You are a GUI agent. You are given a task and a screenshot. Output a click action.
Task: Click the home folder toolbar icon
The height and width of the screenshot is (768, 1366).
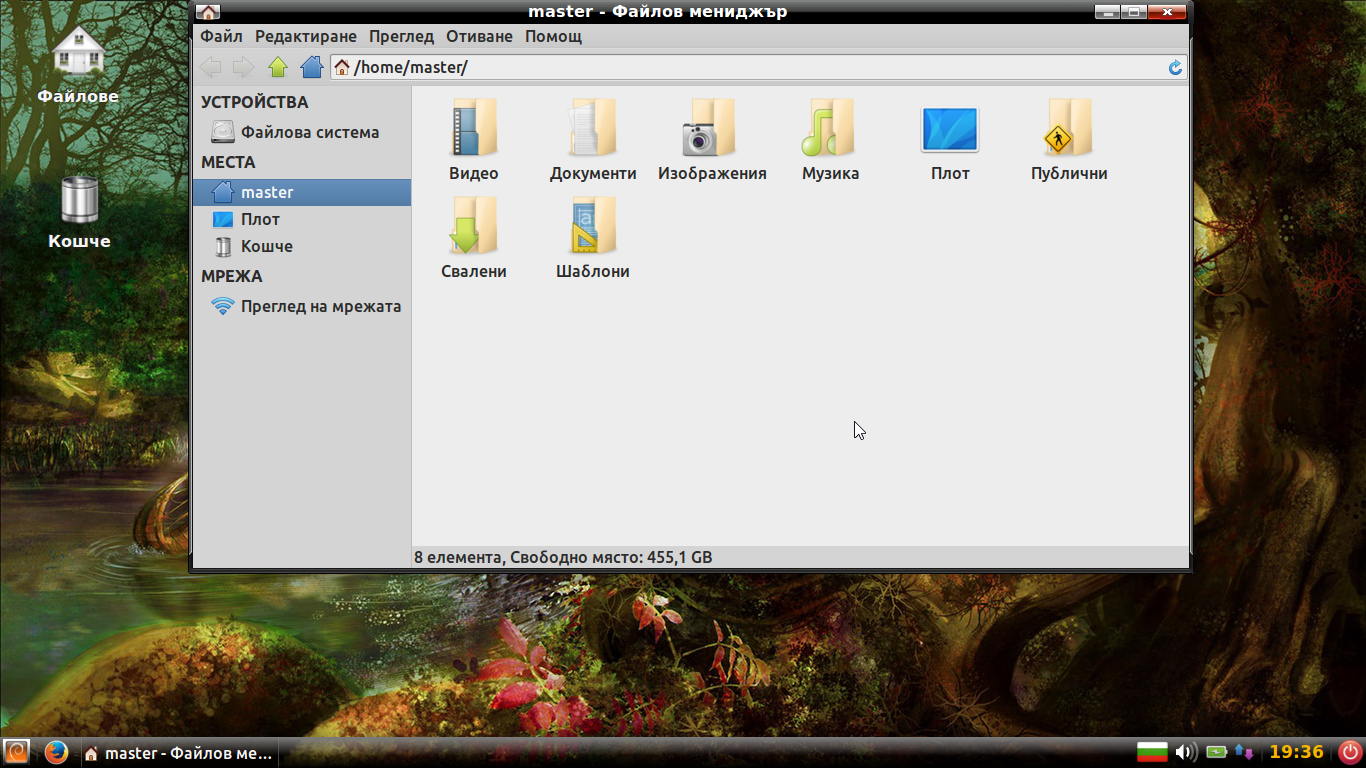click(x=311, y=67)
